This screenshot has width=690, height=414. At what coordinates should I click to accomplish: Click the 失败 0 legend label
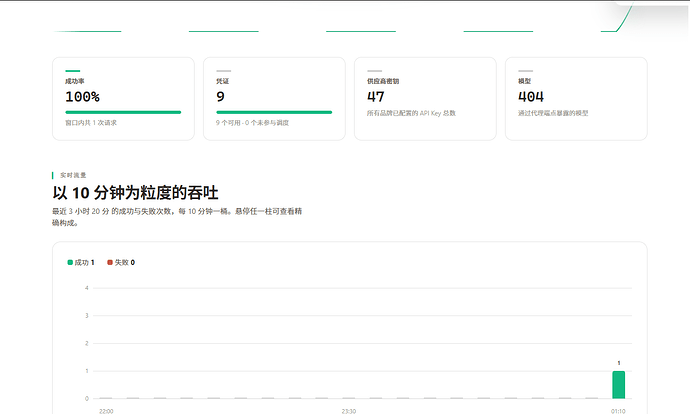tap(125, 262)
